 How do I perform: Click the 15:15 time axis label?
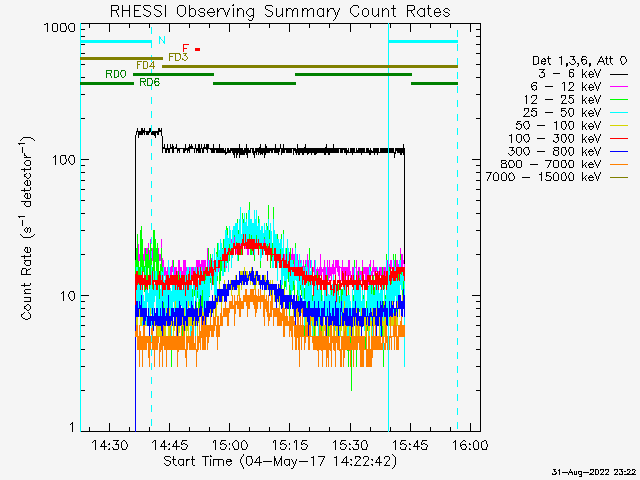click(x=290, y=445)
